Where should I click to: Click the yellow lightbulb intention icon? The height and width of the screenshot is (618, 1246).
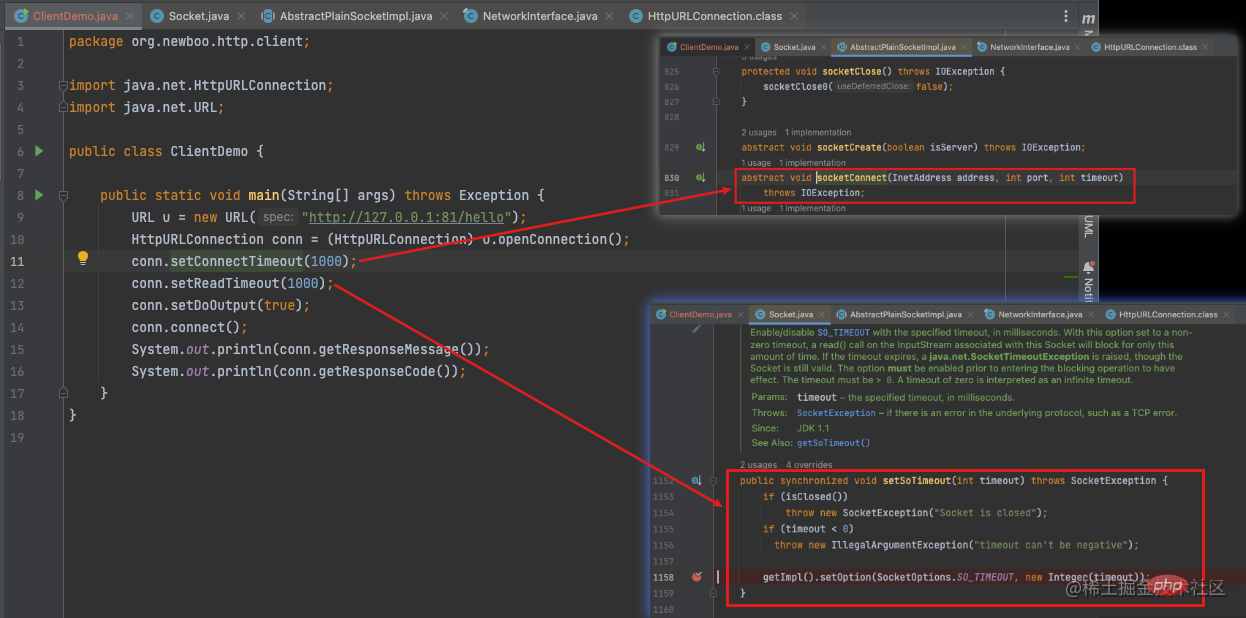click(83, 259)
